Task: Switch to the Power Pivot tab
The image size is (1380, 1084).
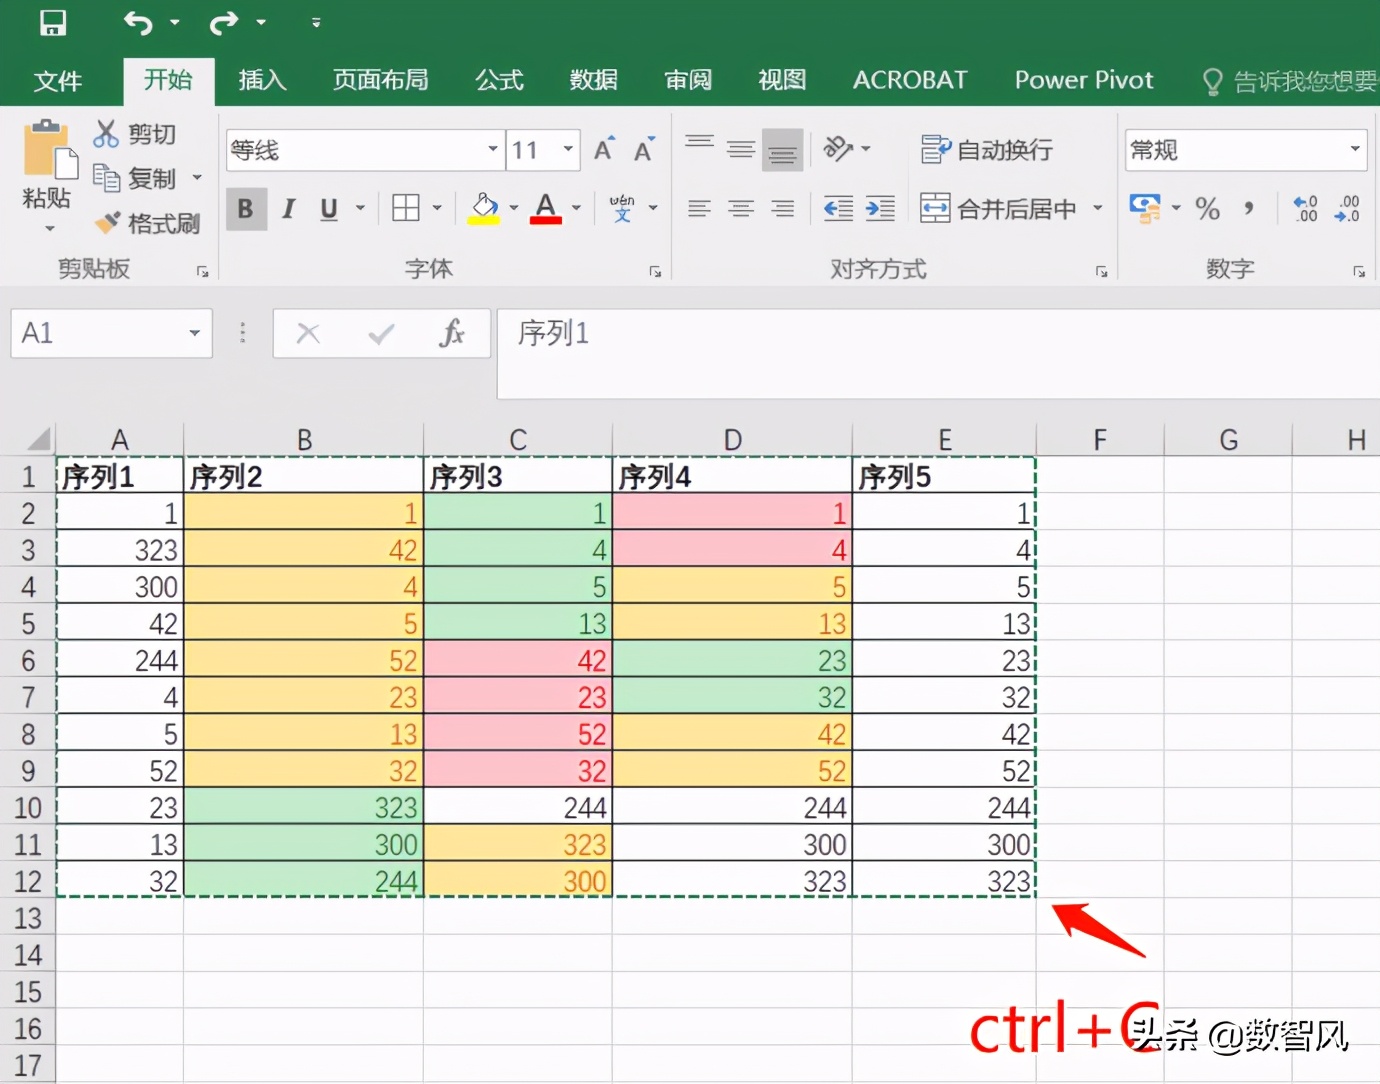Action: [x=1084, y=80]
